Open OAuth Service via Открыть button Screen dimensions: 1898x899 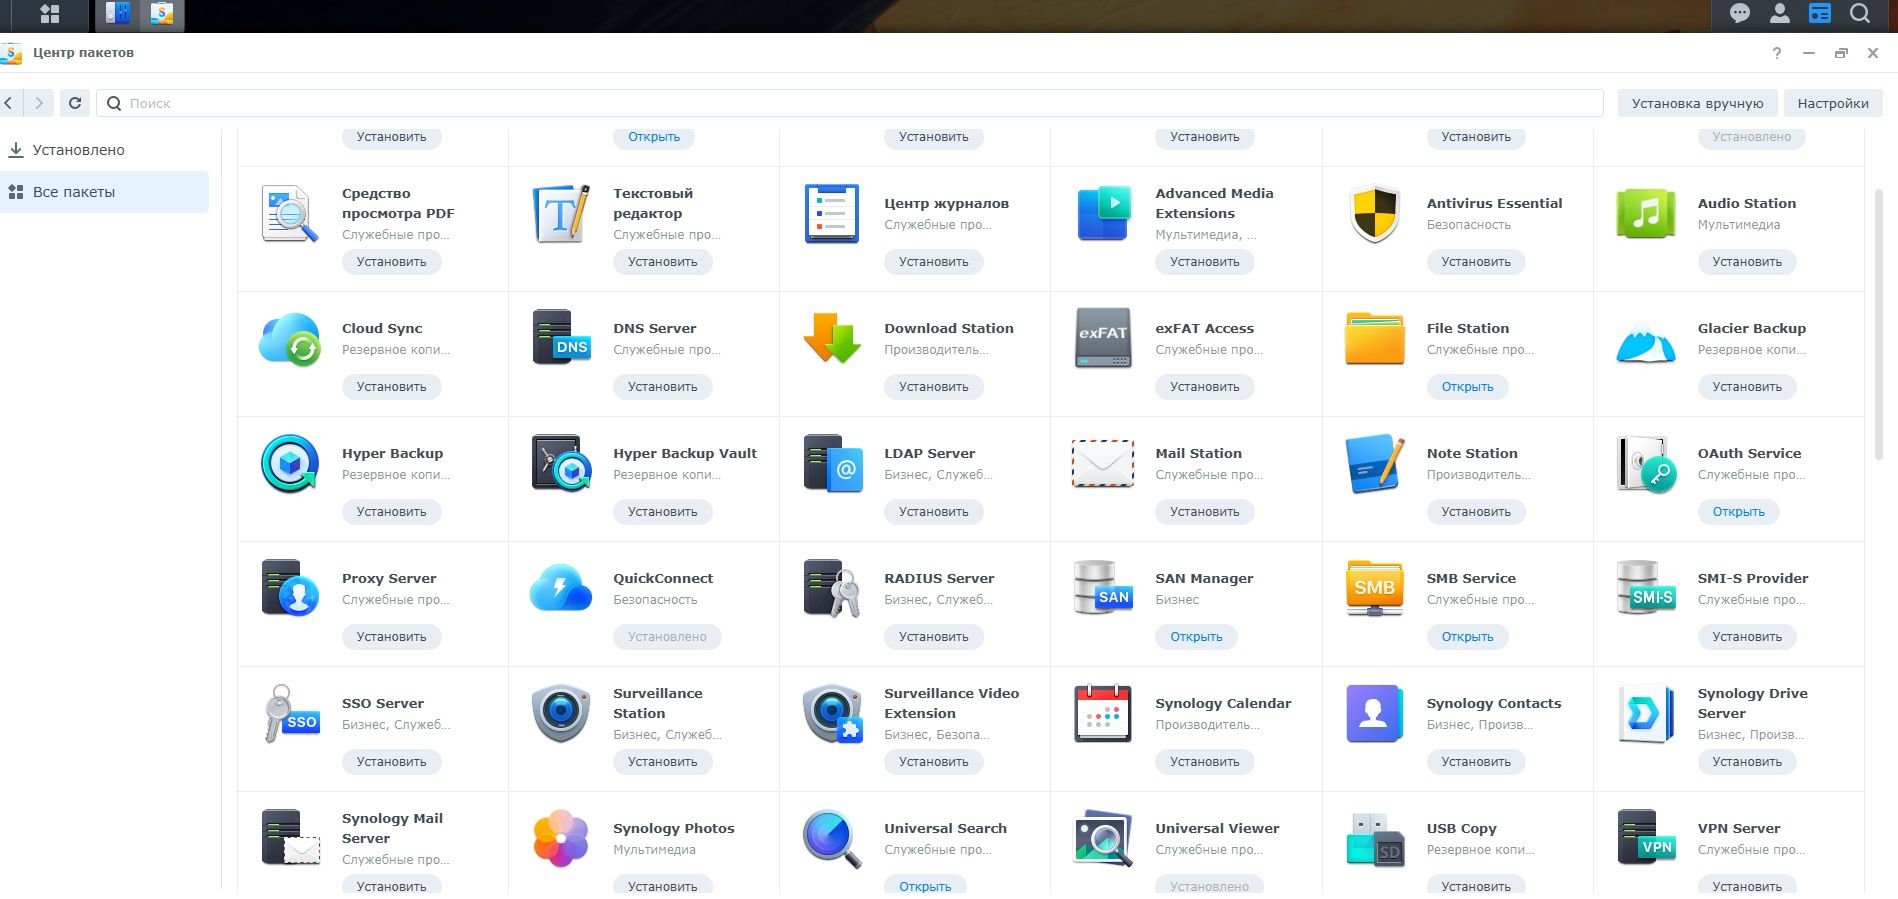1739,512
